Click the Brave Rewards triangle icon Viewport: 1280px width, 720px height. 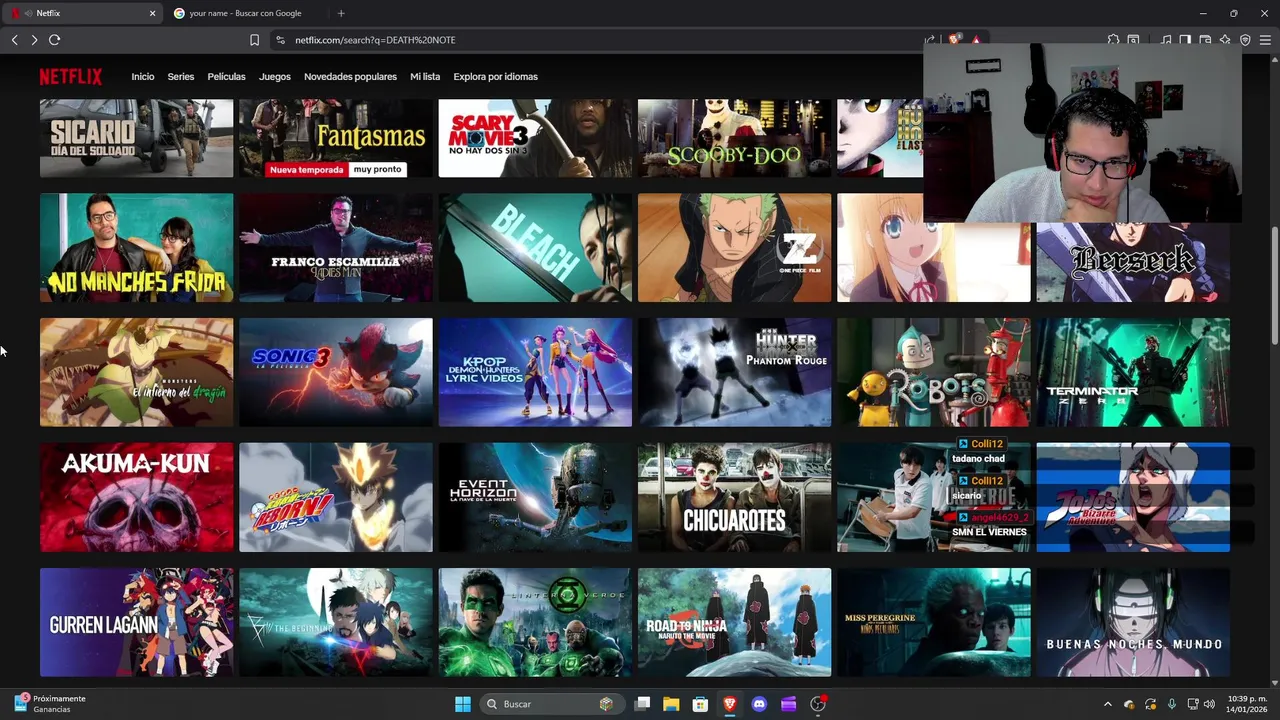tap(975, 40)
